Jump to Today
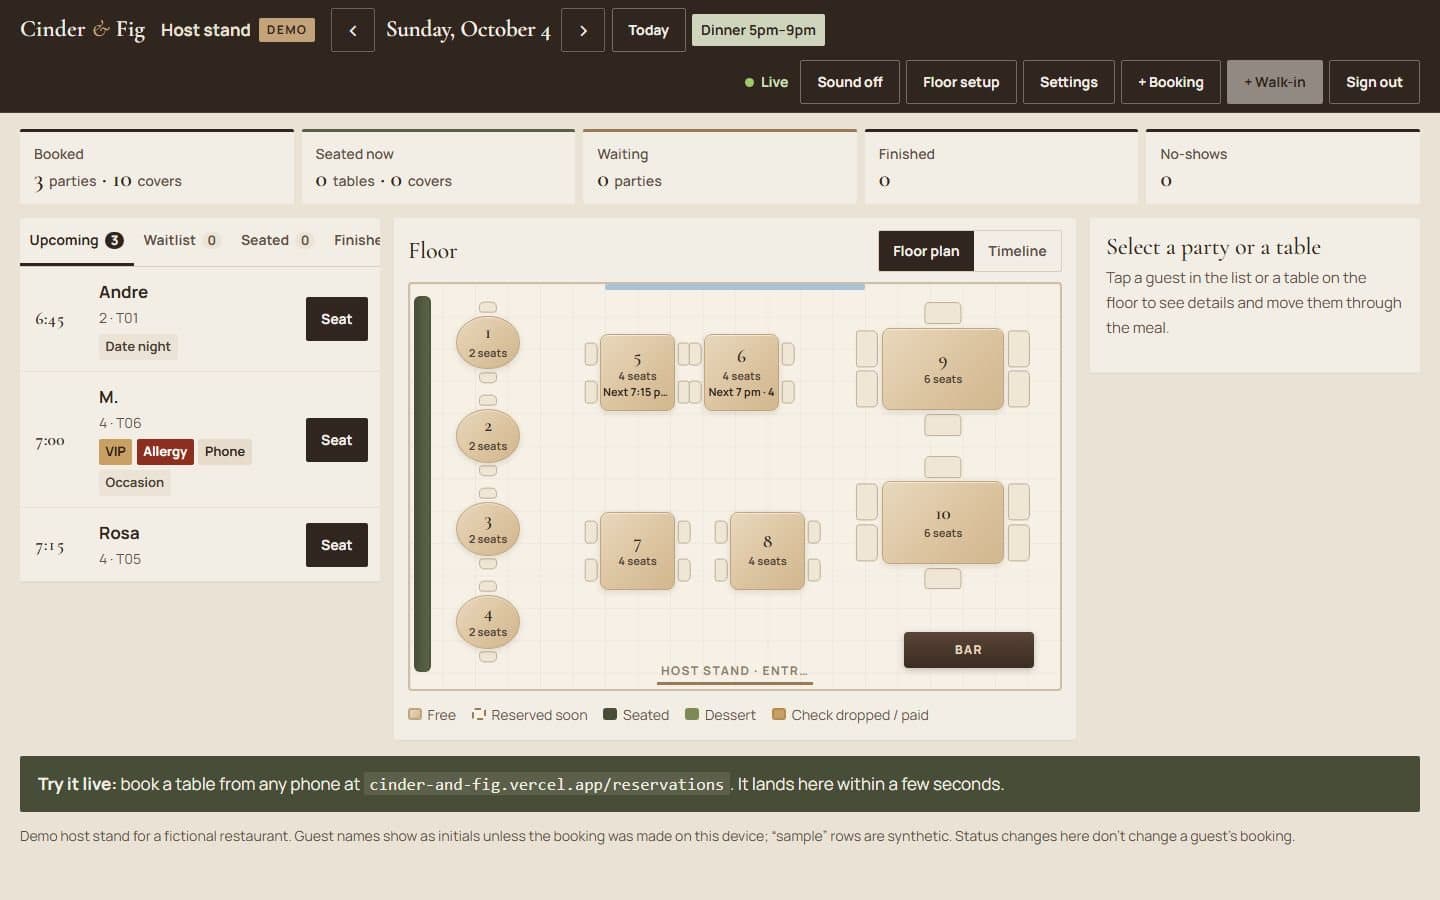Screen dimensions: 1440x900 [648, 30]
